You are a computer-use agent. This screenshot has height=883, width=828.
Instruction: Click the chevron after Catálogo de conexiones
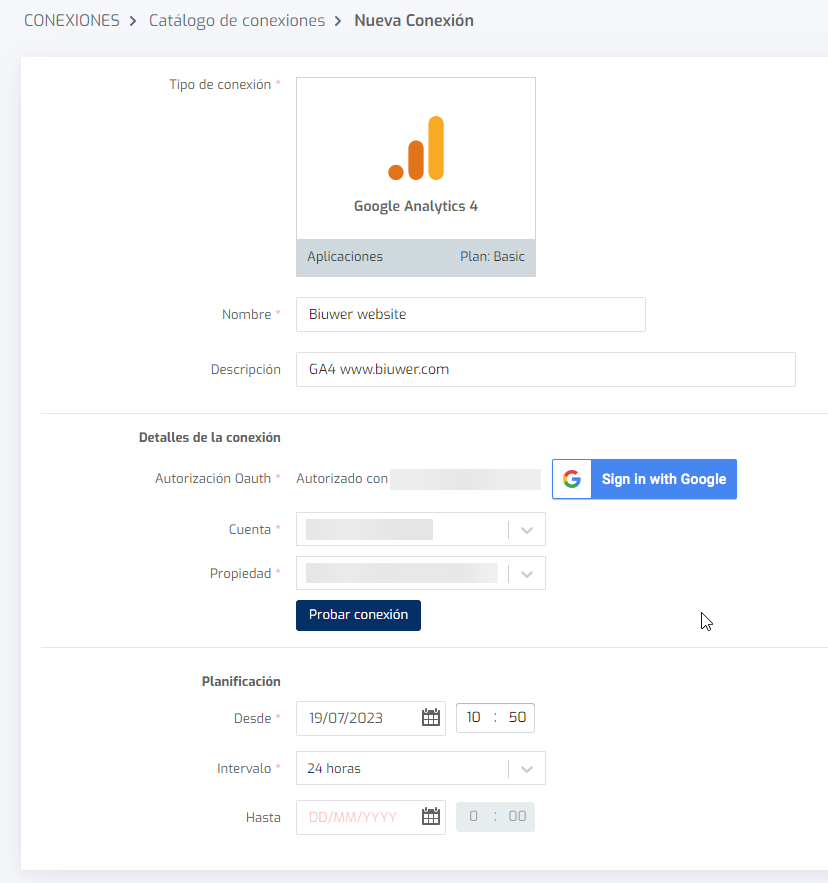click(x=338, y=21)
